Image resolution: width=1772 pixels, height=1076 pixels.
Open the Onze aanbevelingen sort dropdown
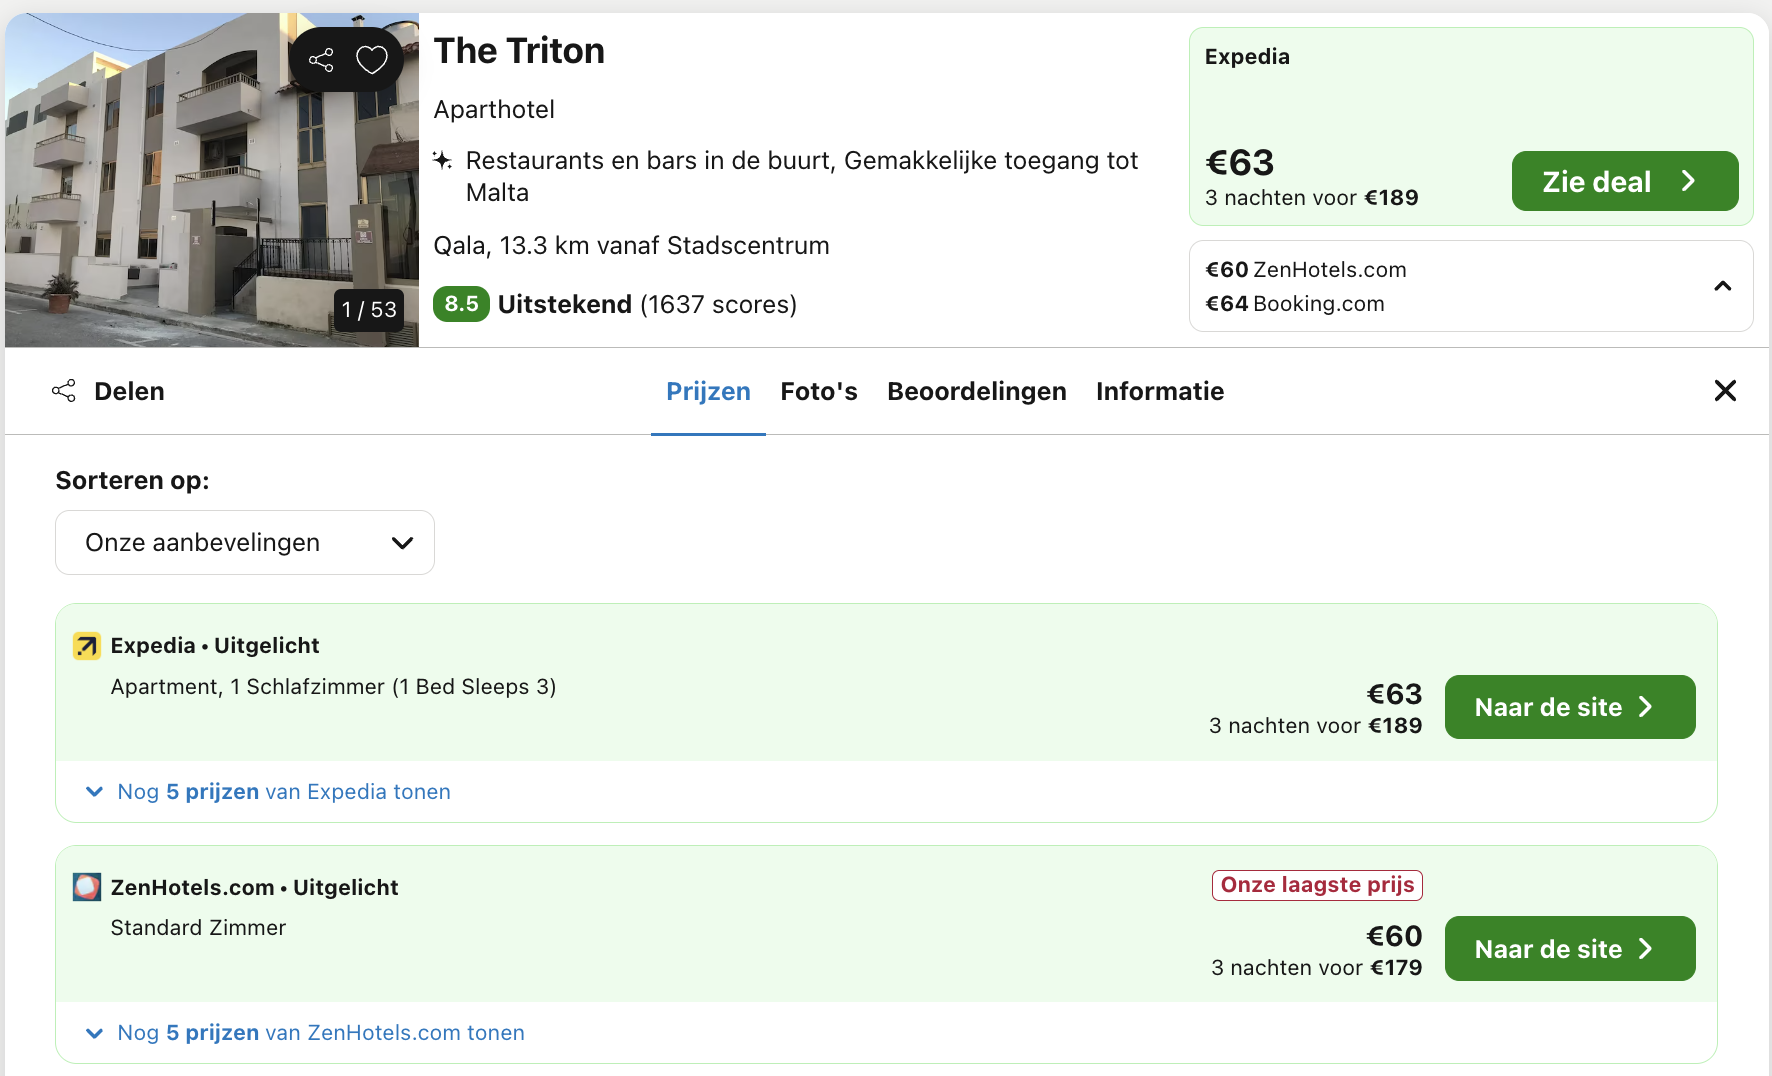click(245, 543)
